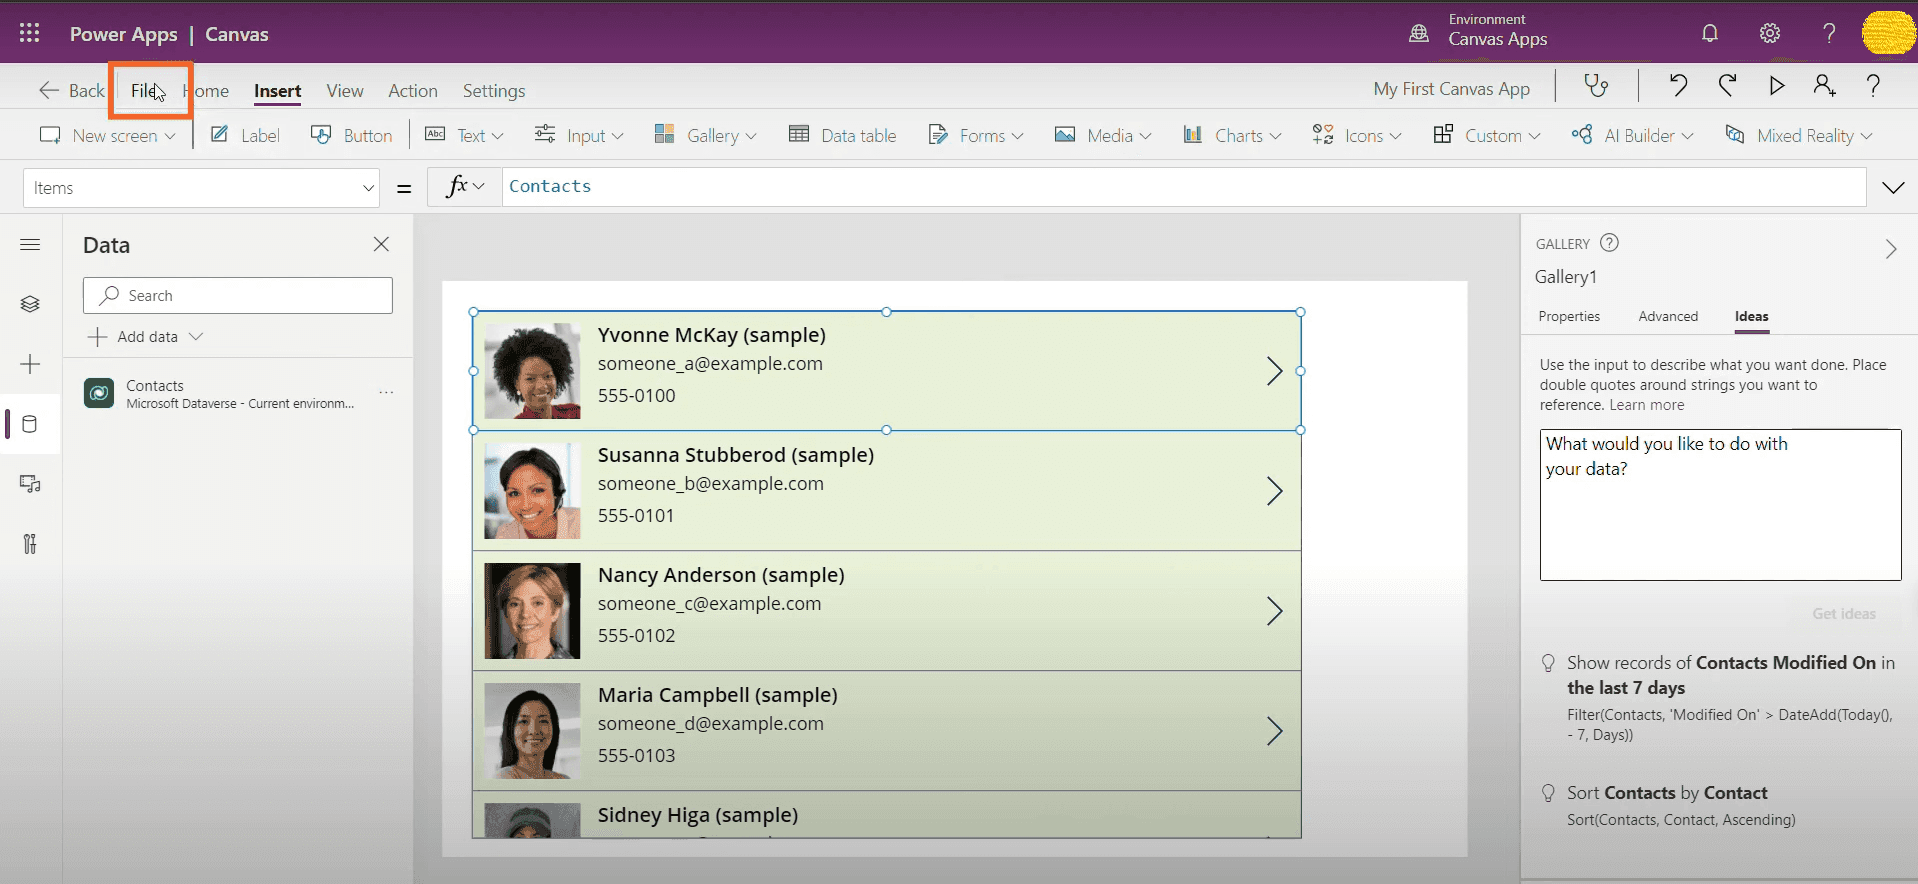
Task: Open the Tree view layers icon
Action: pos(30,304)
